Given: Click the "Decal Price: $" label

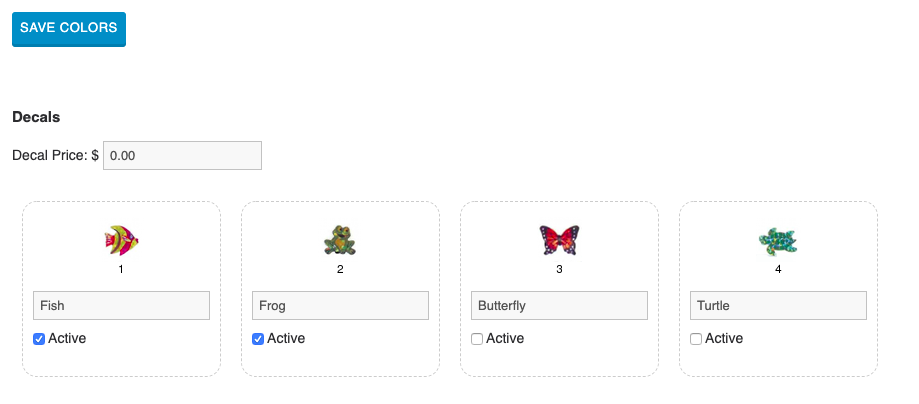Looking at the screenshot, I should click(x=56, y=156).
